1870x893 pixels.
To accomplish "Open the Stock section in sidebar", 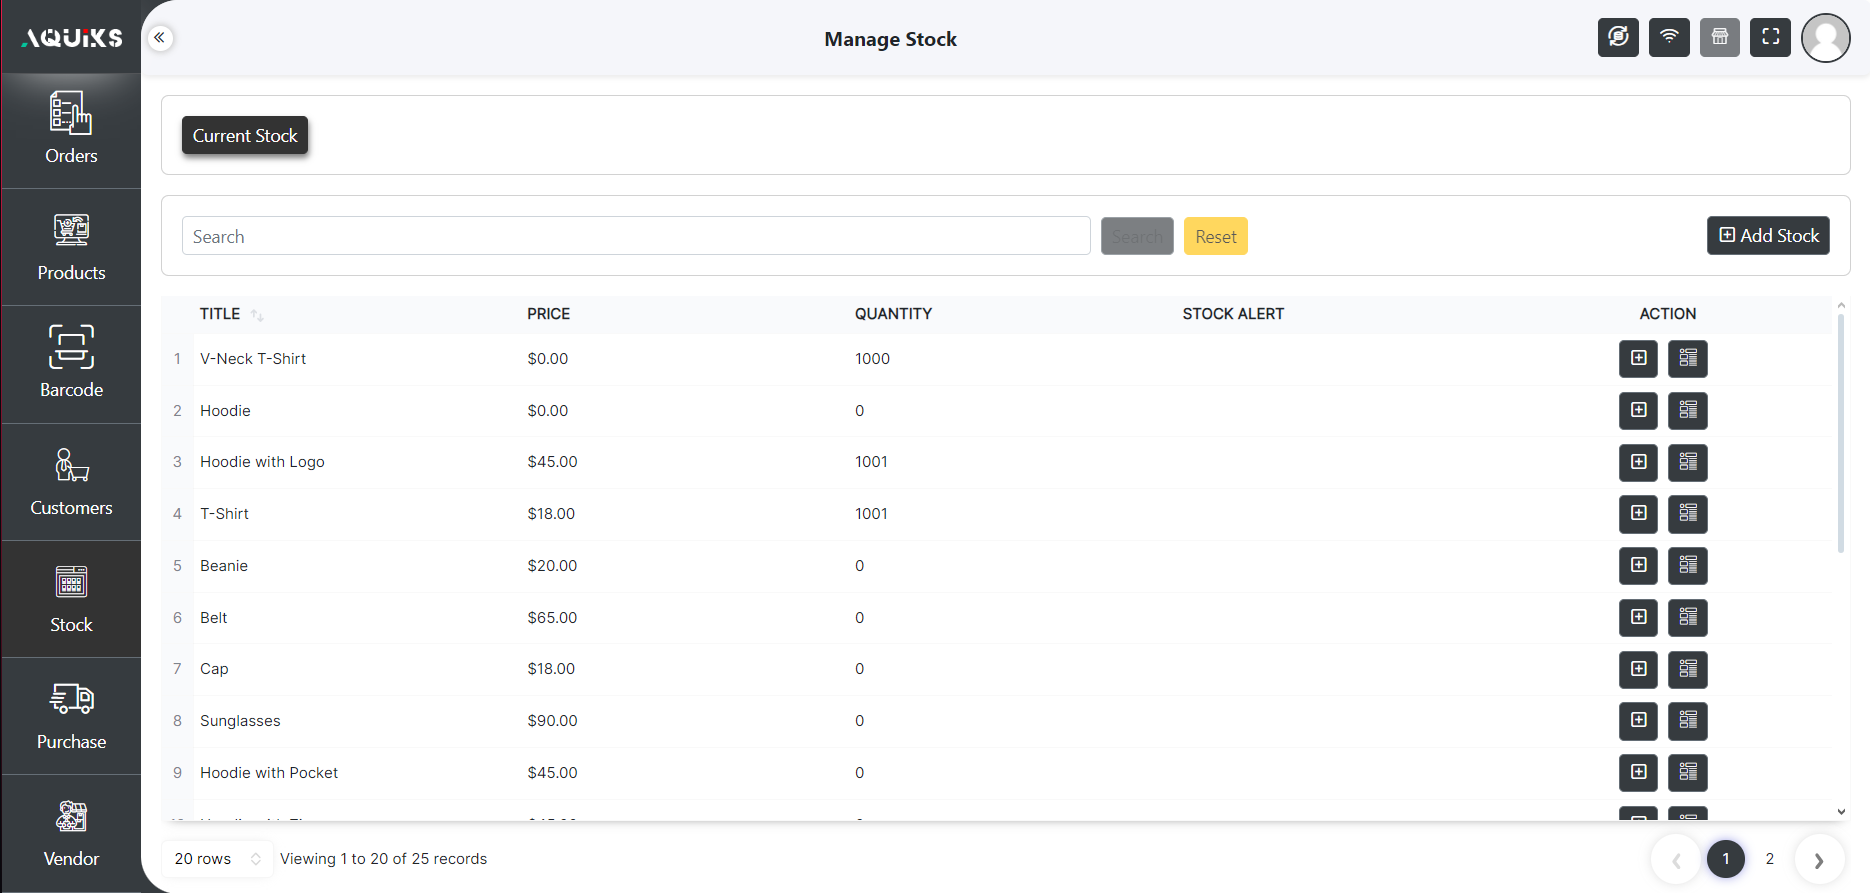I will [71, 599].
